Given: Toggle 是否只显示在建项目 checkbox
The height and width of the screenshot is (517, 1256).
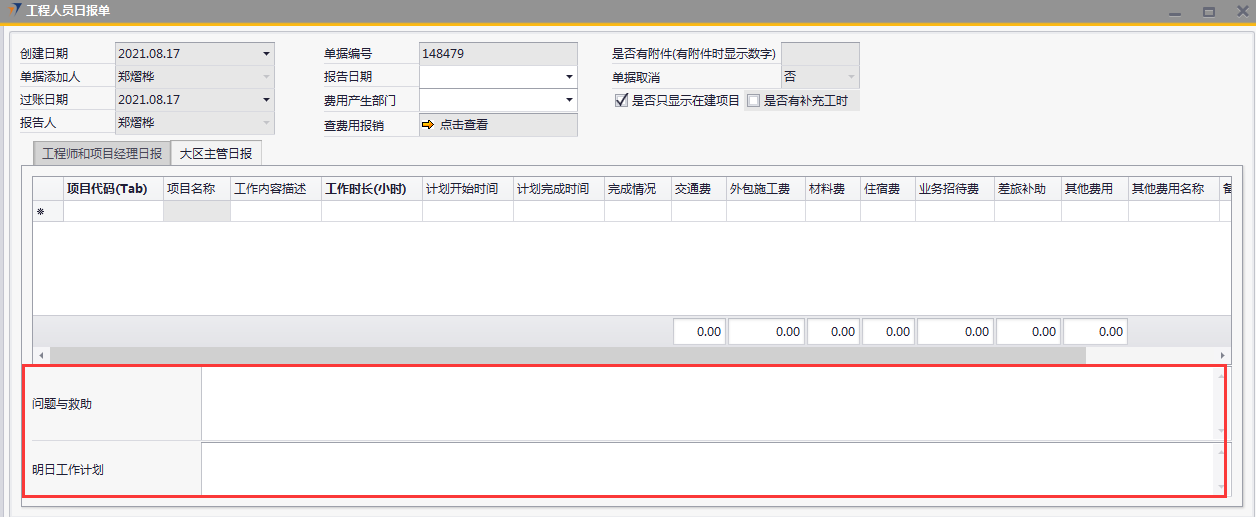Looking at the screenshot, I should coord(621,101).
